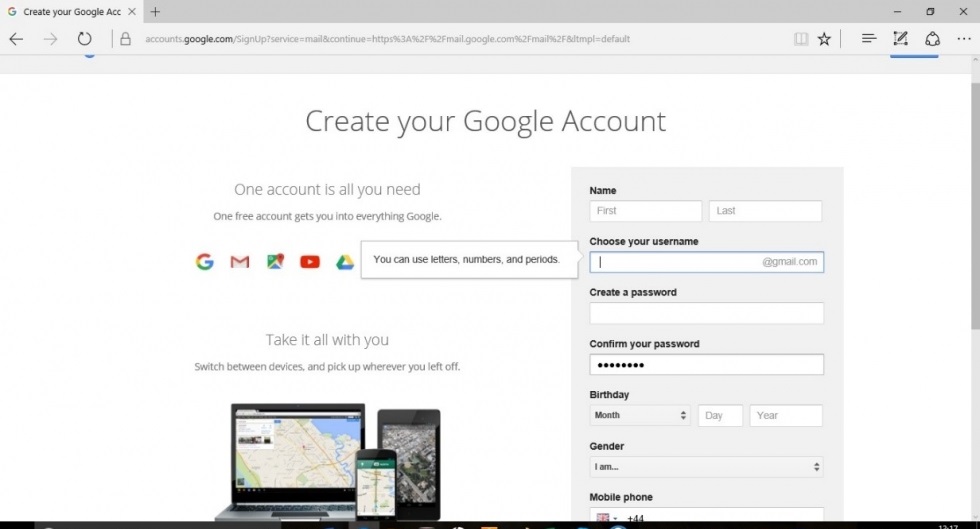Click the blue button at top right of page

tap(914, 56)
